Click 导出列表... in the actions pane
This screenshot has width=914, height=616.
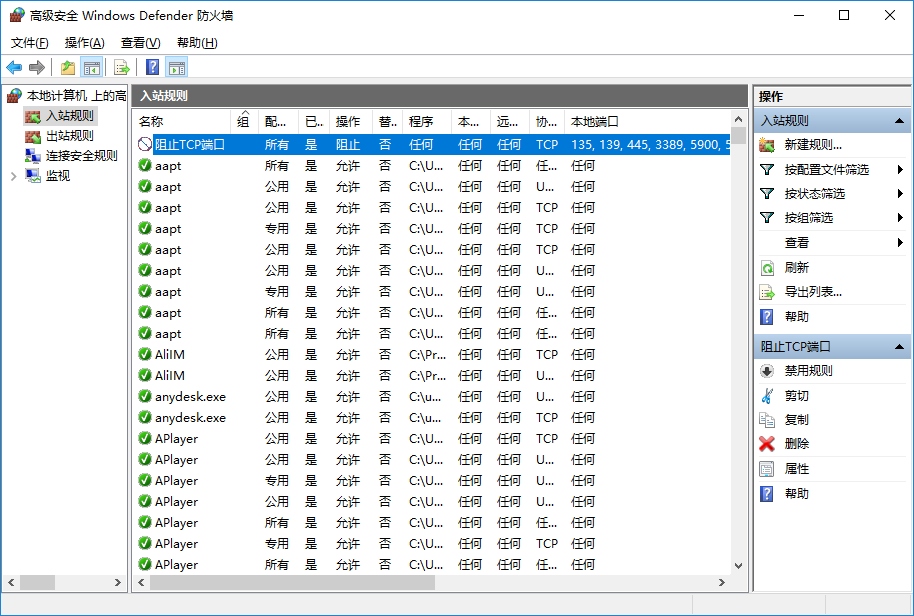(813, 291)
